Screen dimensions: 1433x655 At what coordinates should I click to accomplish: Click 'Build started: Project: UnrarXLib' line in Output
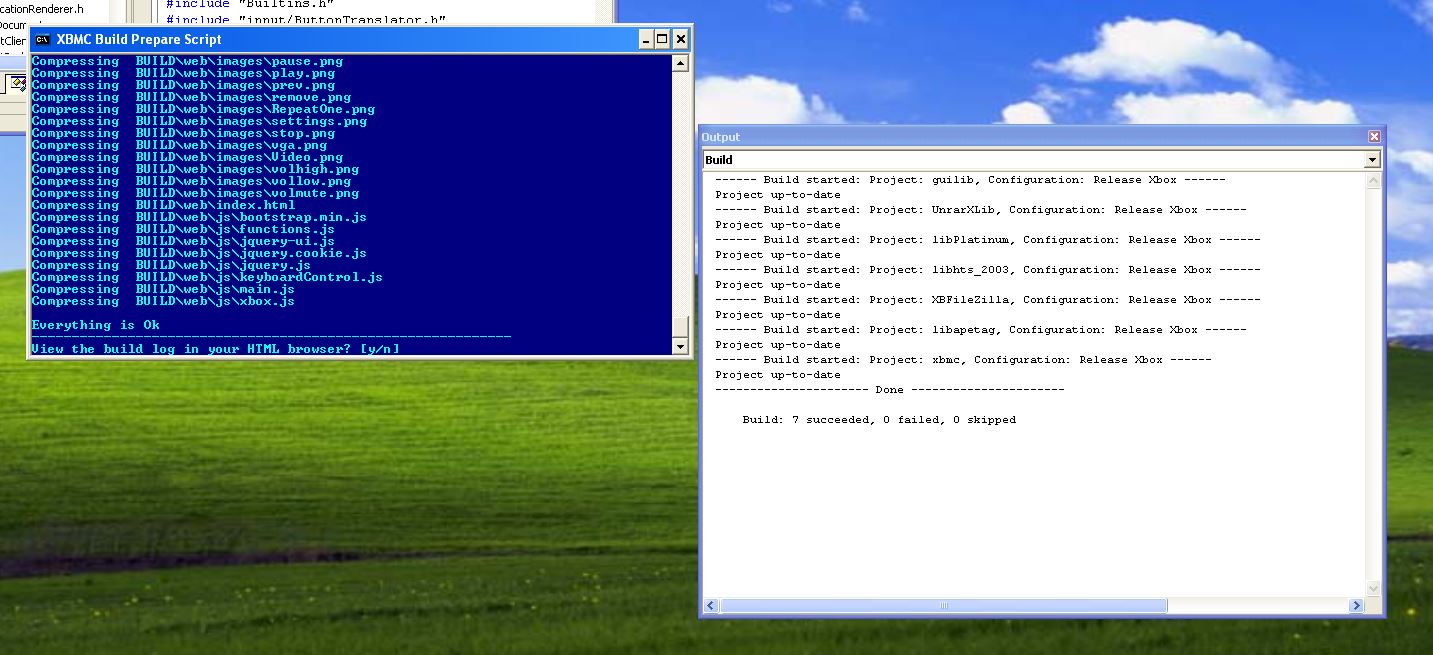point(980,210)
